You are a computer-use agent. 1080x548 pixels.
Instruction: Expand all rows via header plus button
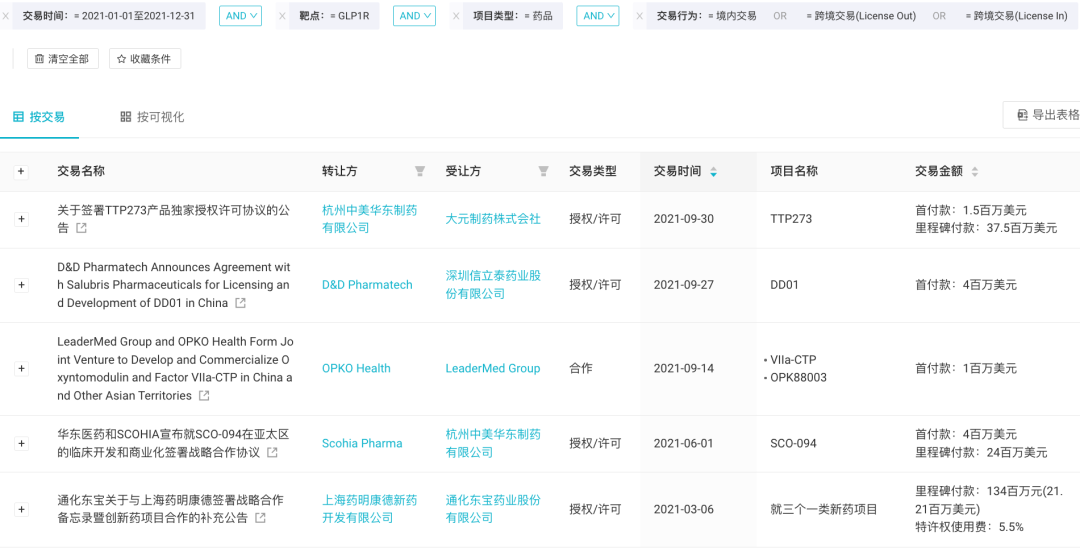click(21, 171)
